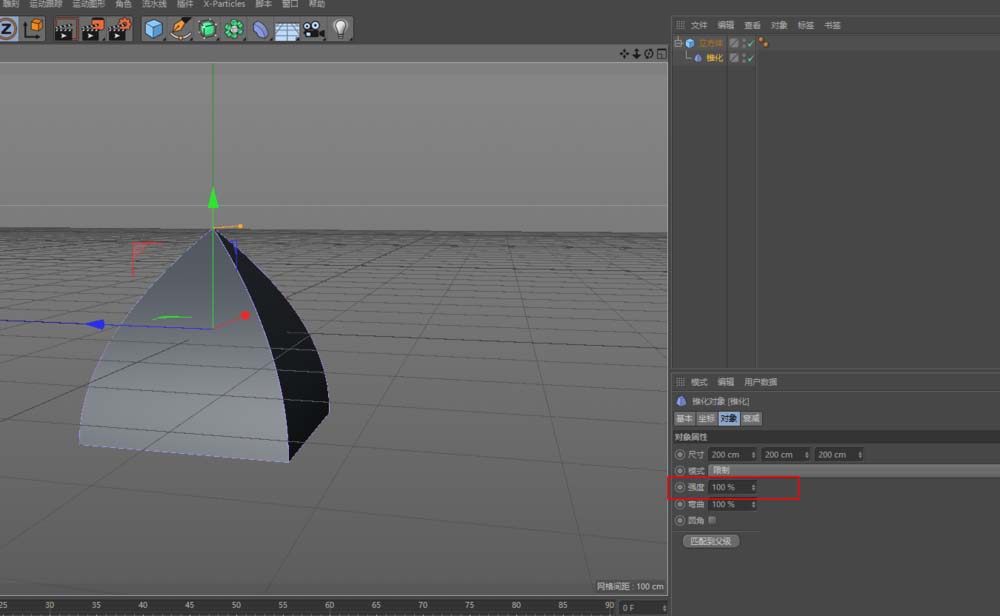Viewport: 1000px width, 616px height.
Task: Click the subdivision surface generator icon
Action: click(x=206, y=29)
